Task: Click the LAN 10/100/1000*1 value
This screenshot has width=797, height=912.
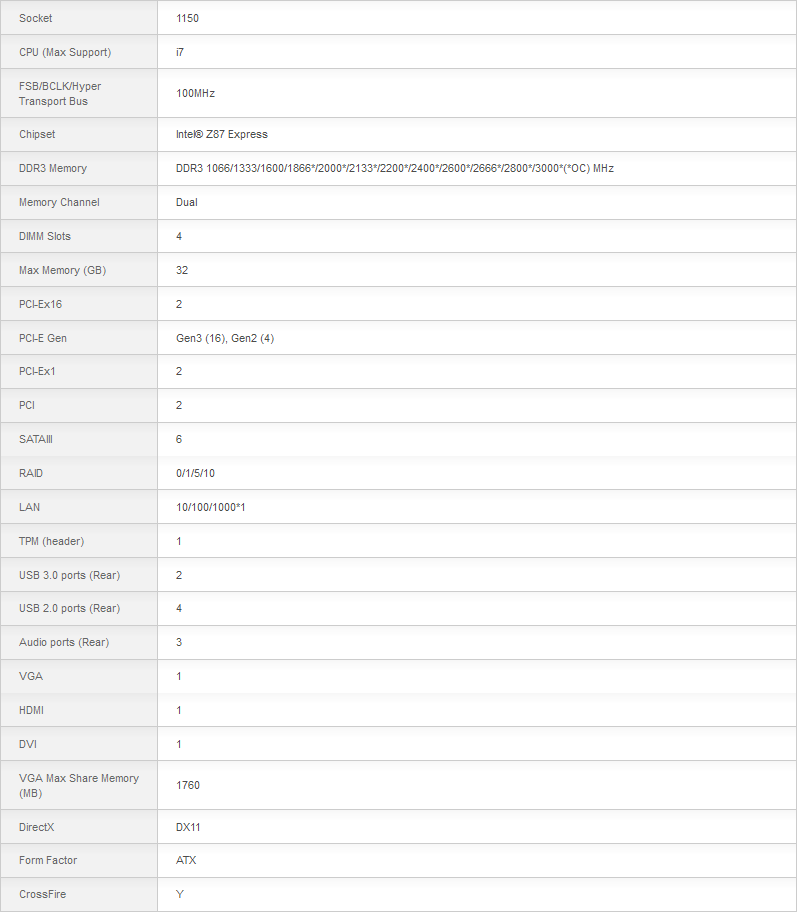Action: click(x=211, y=507)
